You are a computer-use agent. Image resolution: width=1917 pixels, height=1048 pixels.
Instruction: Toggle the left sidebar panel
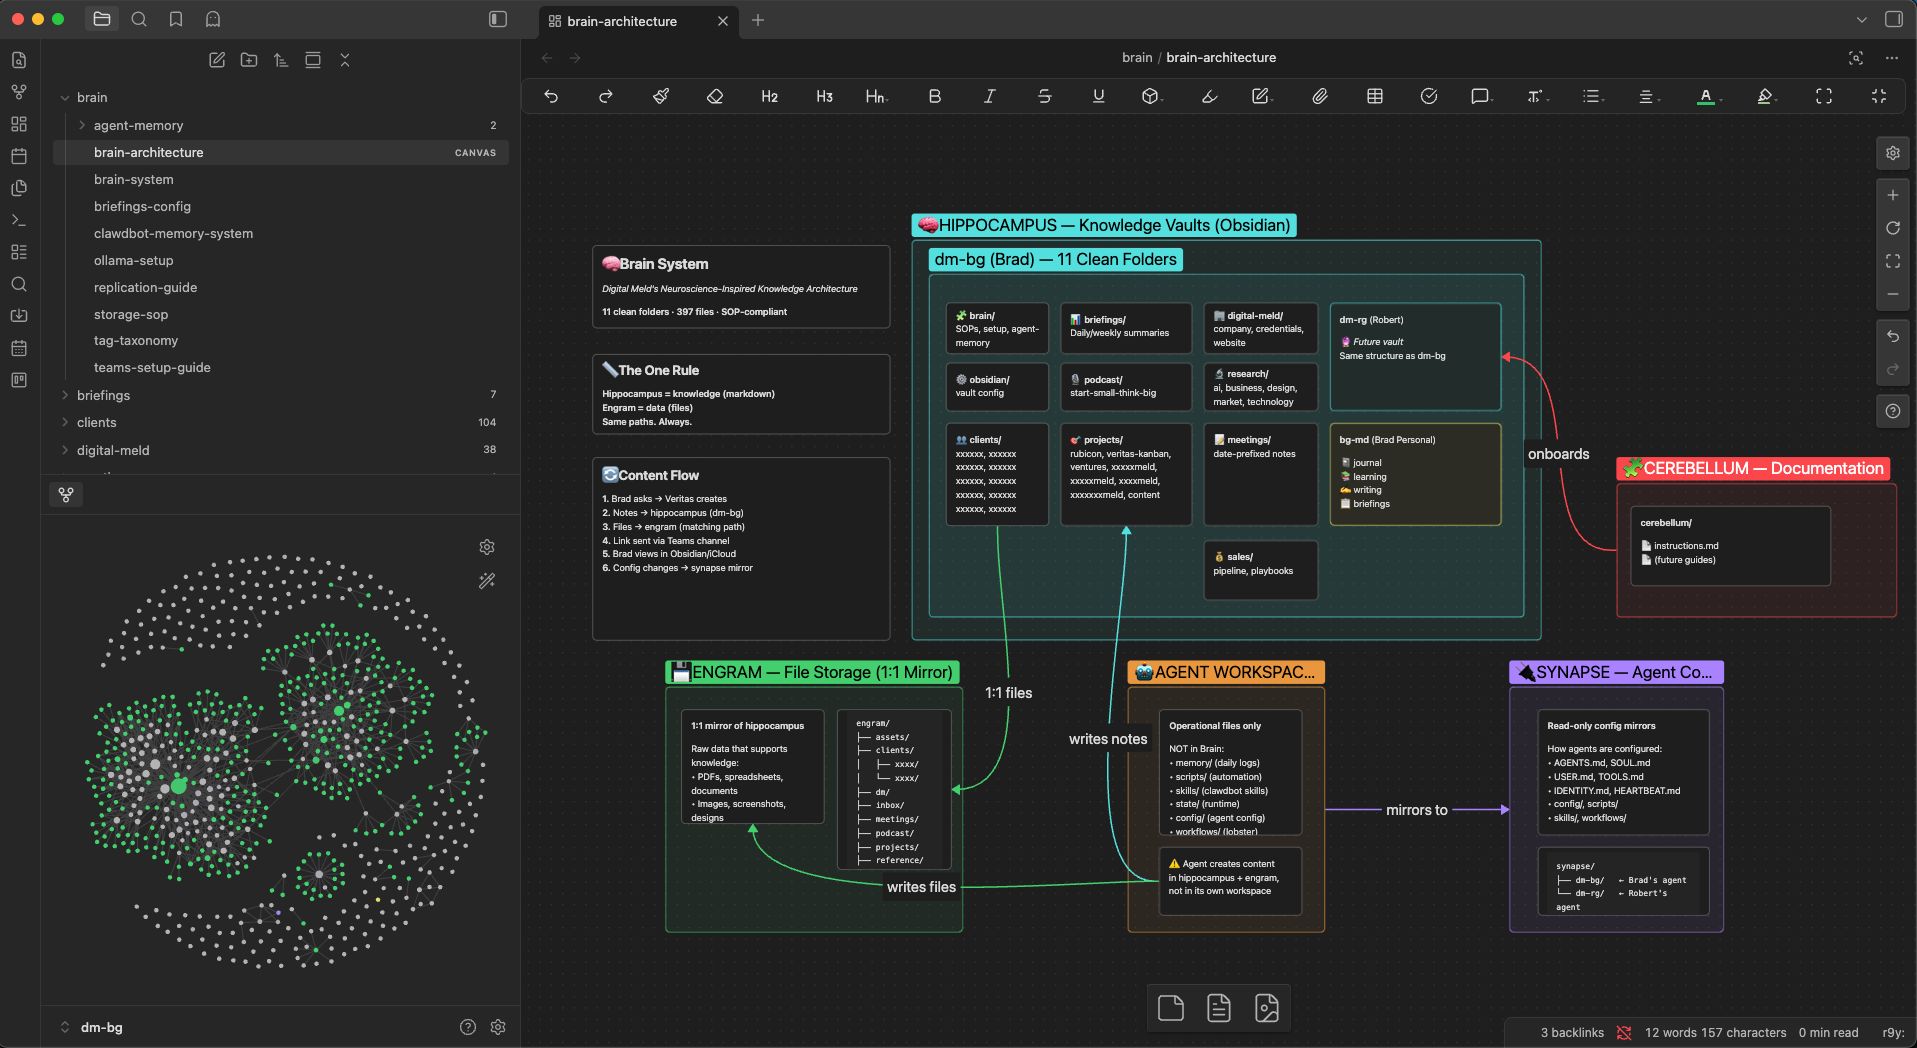click(498, 19)
